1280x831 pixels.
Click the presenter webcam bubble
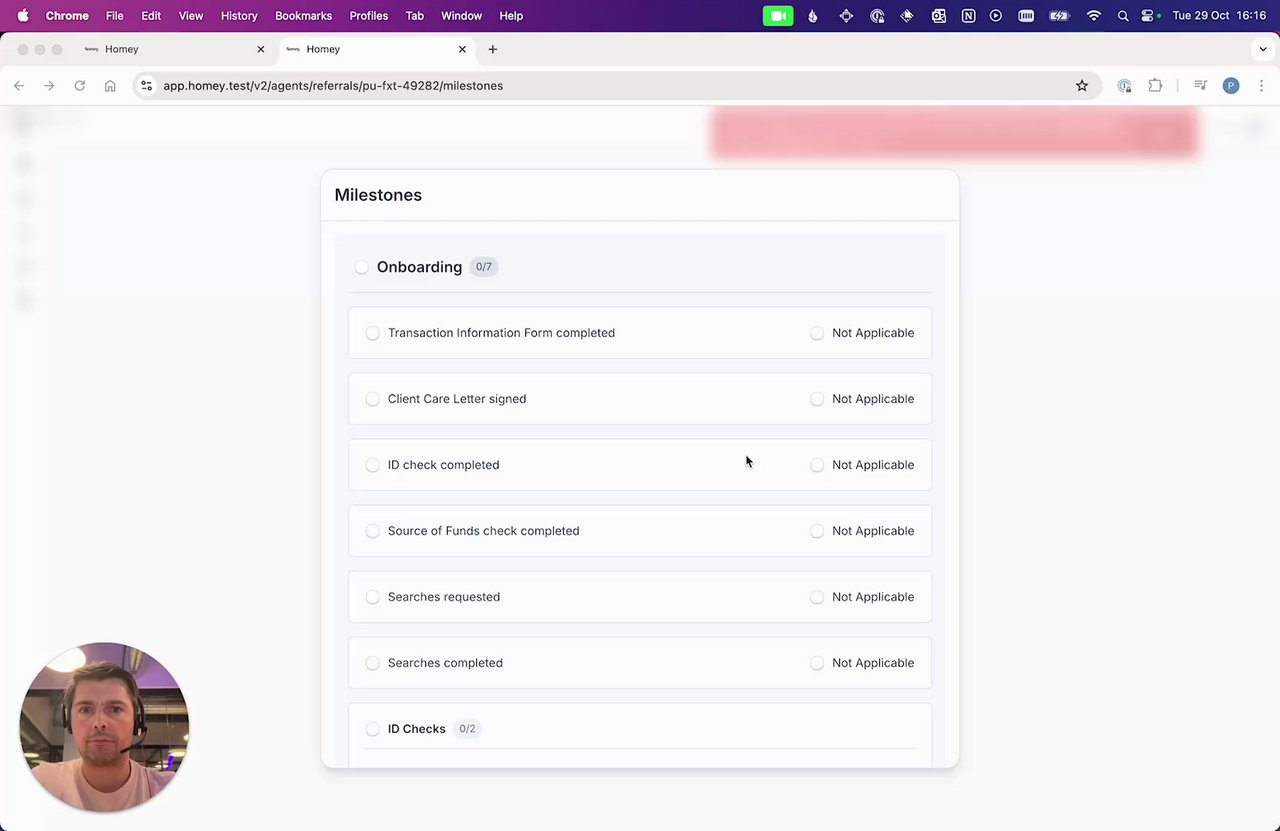pos(104,727)
